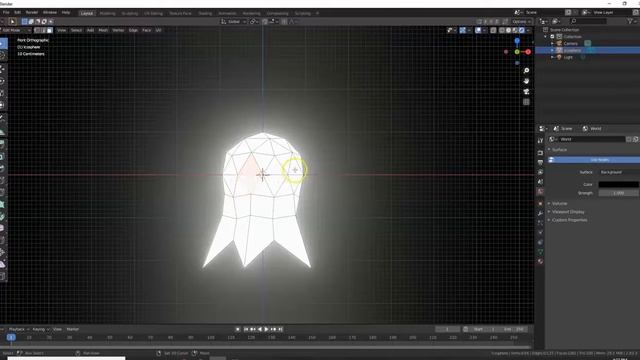Open the Scene properties tab icon
Image resolution: width=640 pixels, height=360 pixels.
point(540,182)
